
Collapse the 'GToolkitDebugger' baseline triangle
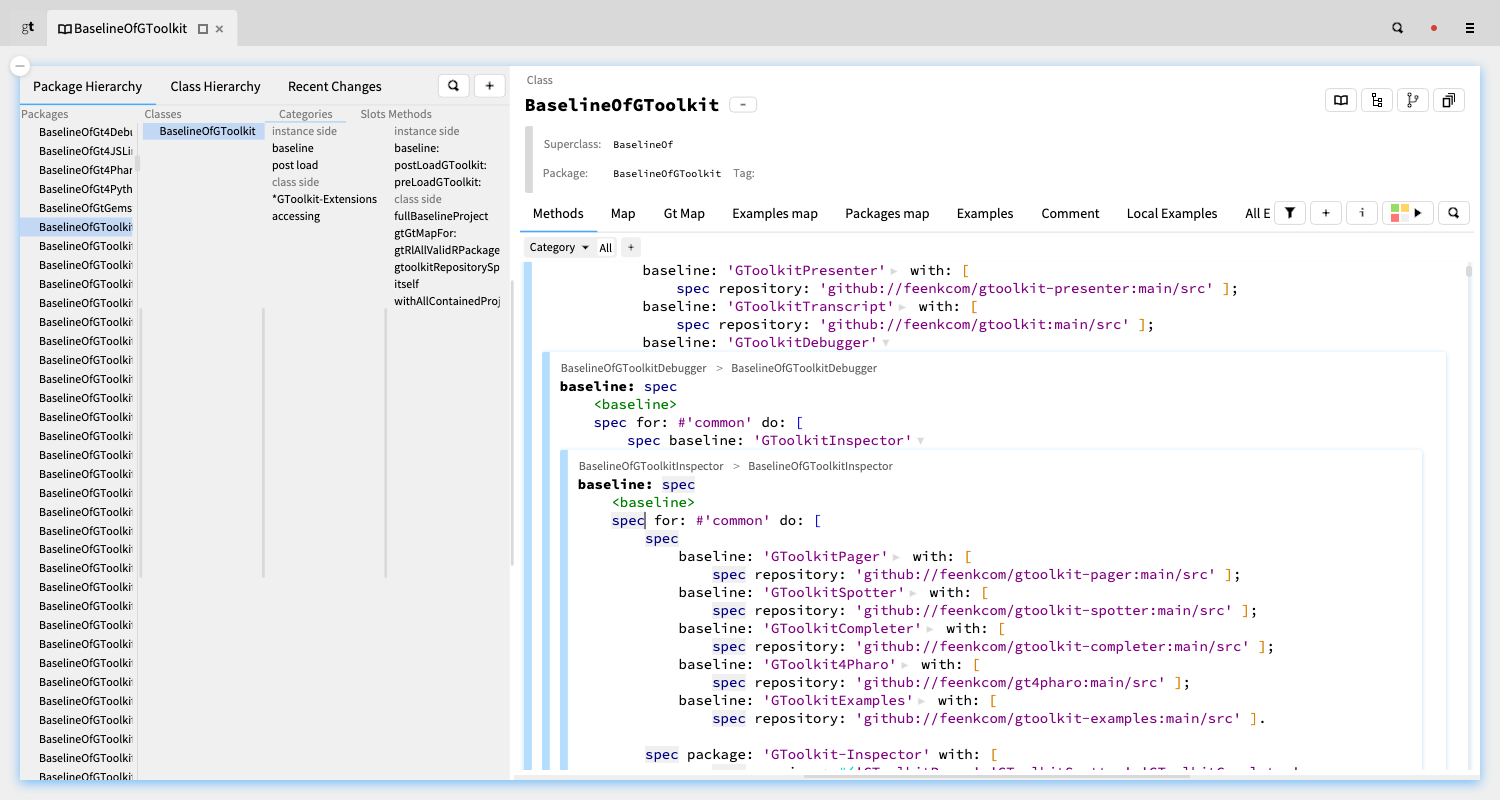[885, 343]
